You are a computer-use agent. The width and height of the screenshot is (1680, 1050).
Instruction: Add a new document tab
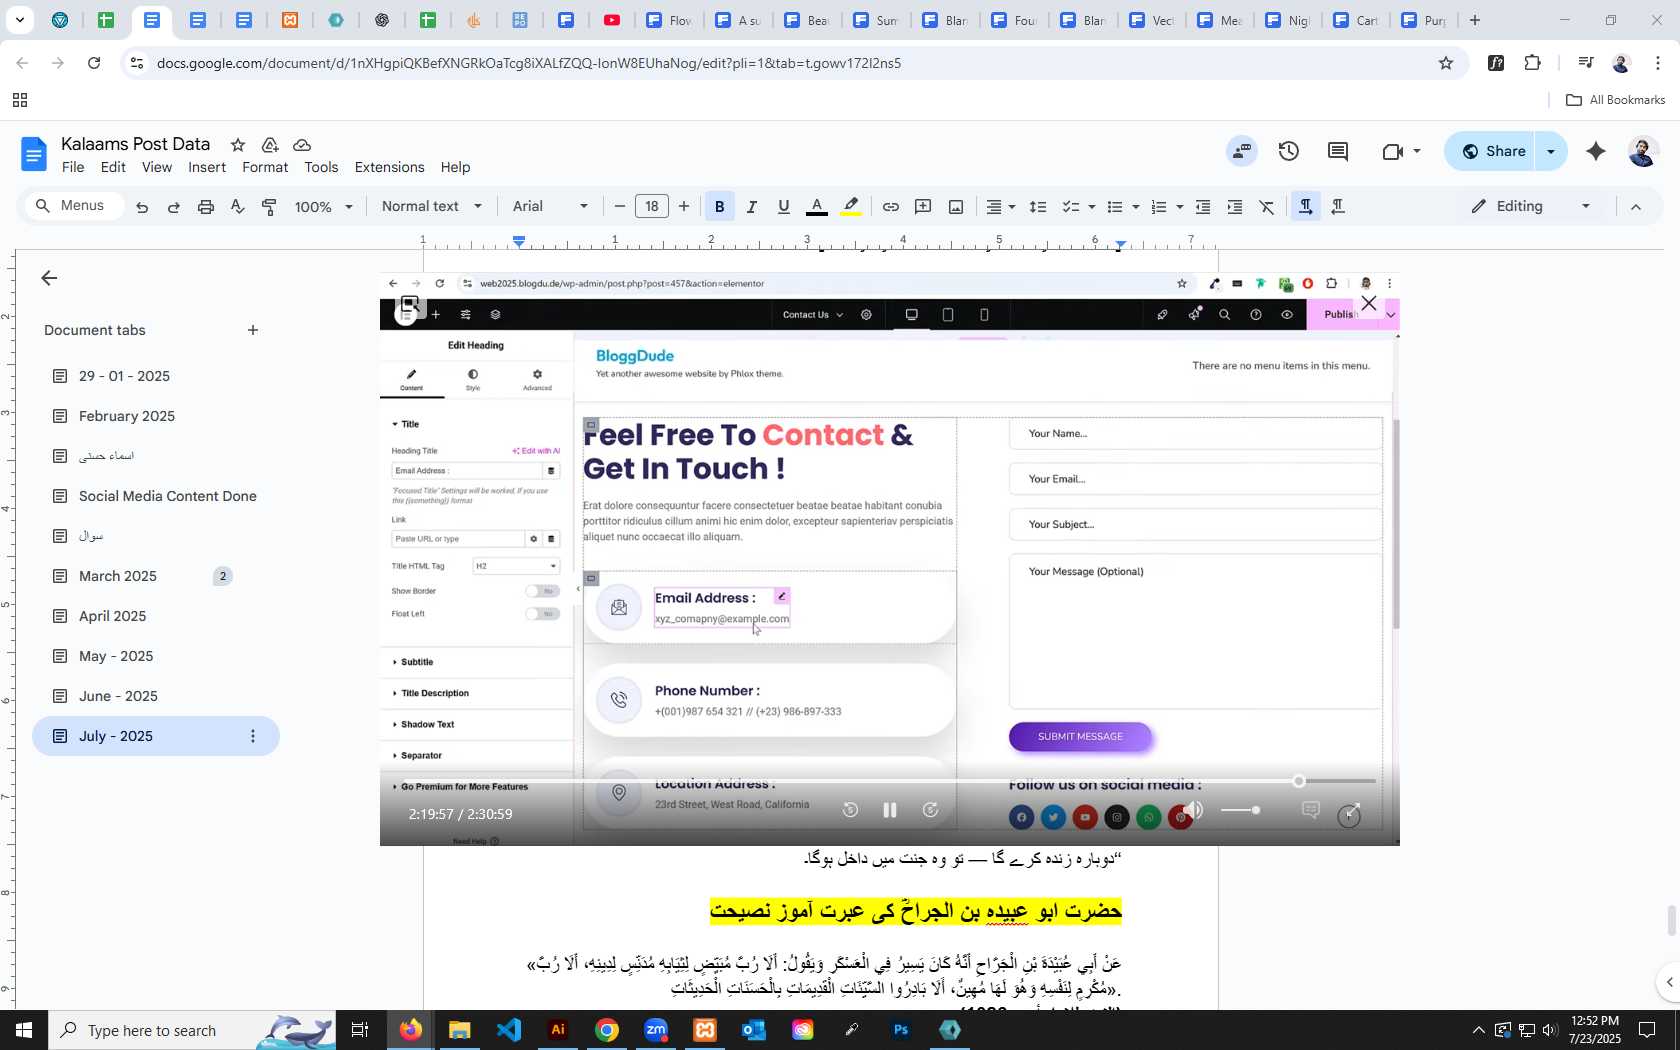click(253, 330)
